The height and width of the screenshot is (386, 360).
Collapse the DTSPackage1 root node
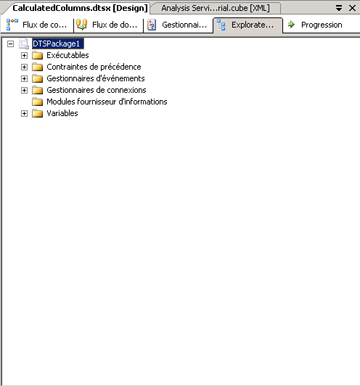pos(11,44)
